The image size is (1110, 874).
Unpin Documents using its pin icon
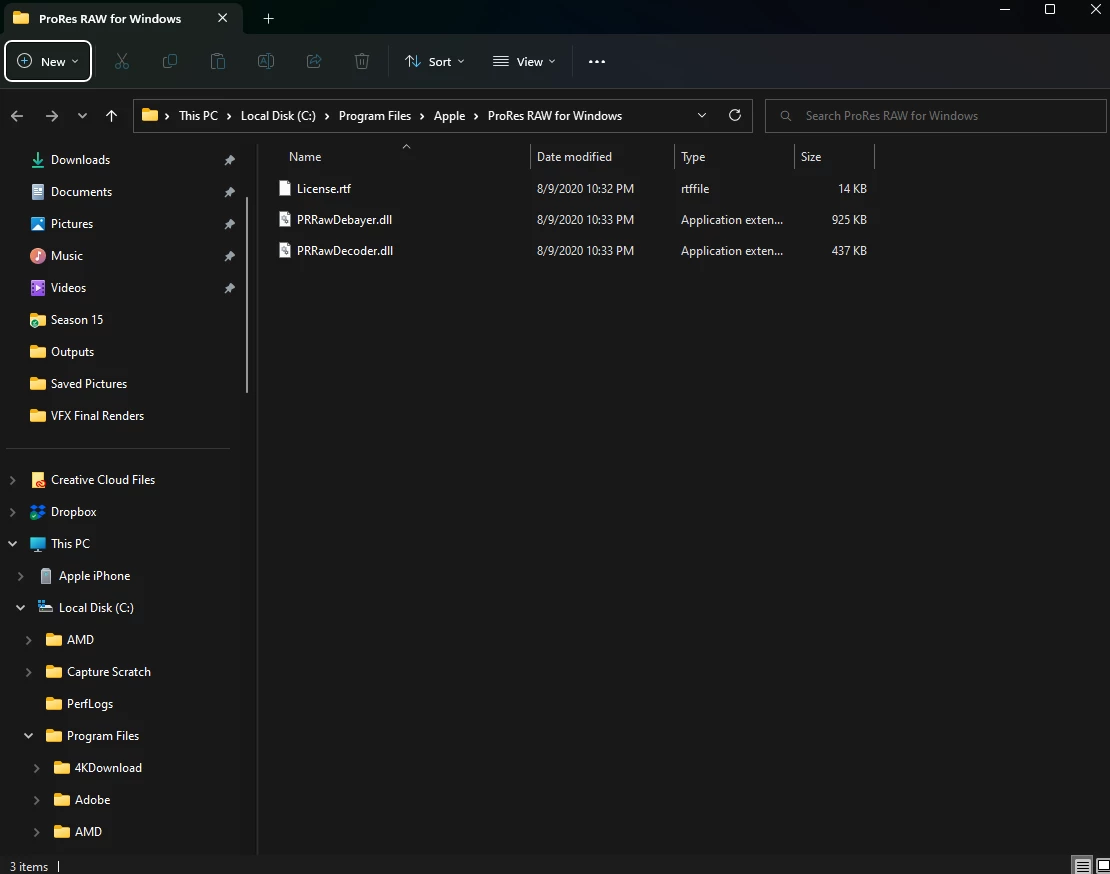[229, 192]
